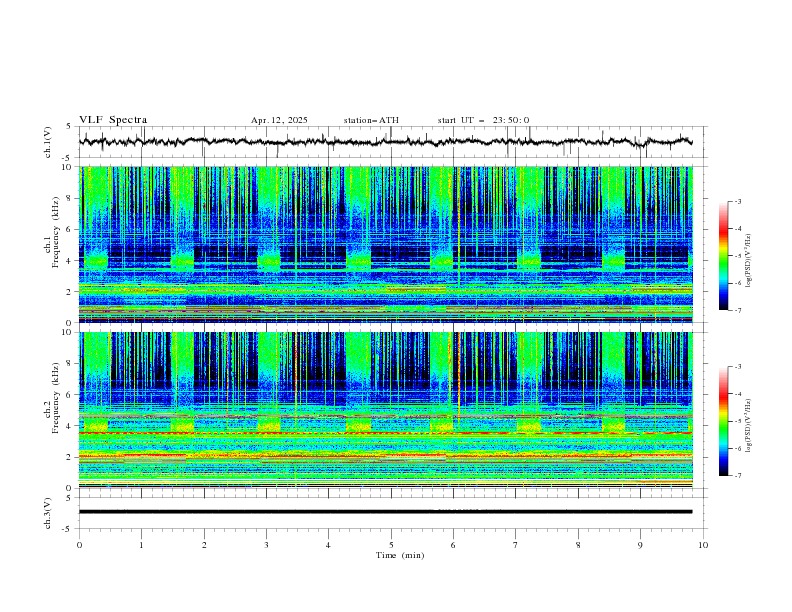Click the "6" kHz tick on ch.2 frequency axis
The width and height of the screenshot is (792, 612).
(70, 394)
